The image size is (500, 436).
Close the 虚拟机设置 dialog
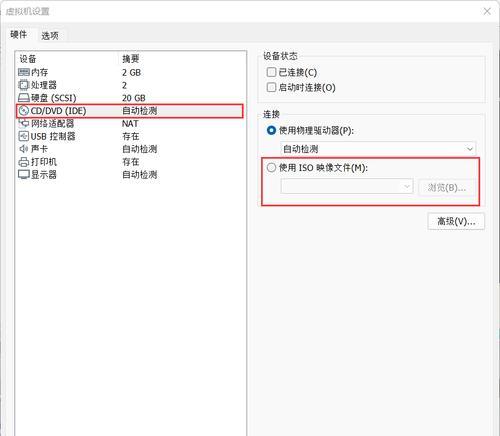pos(487,11)
